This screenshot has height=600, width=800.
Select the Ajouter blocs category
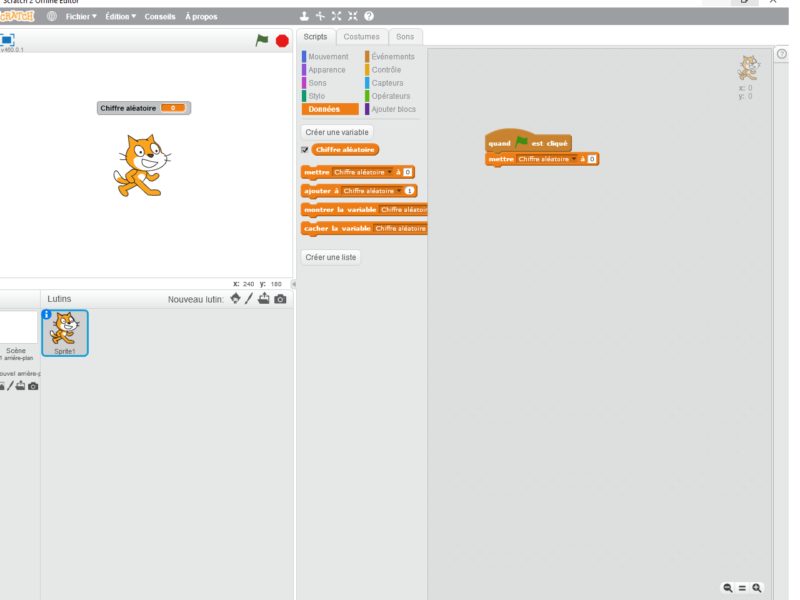click(x=393, y=109)
